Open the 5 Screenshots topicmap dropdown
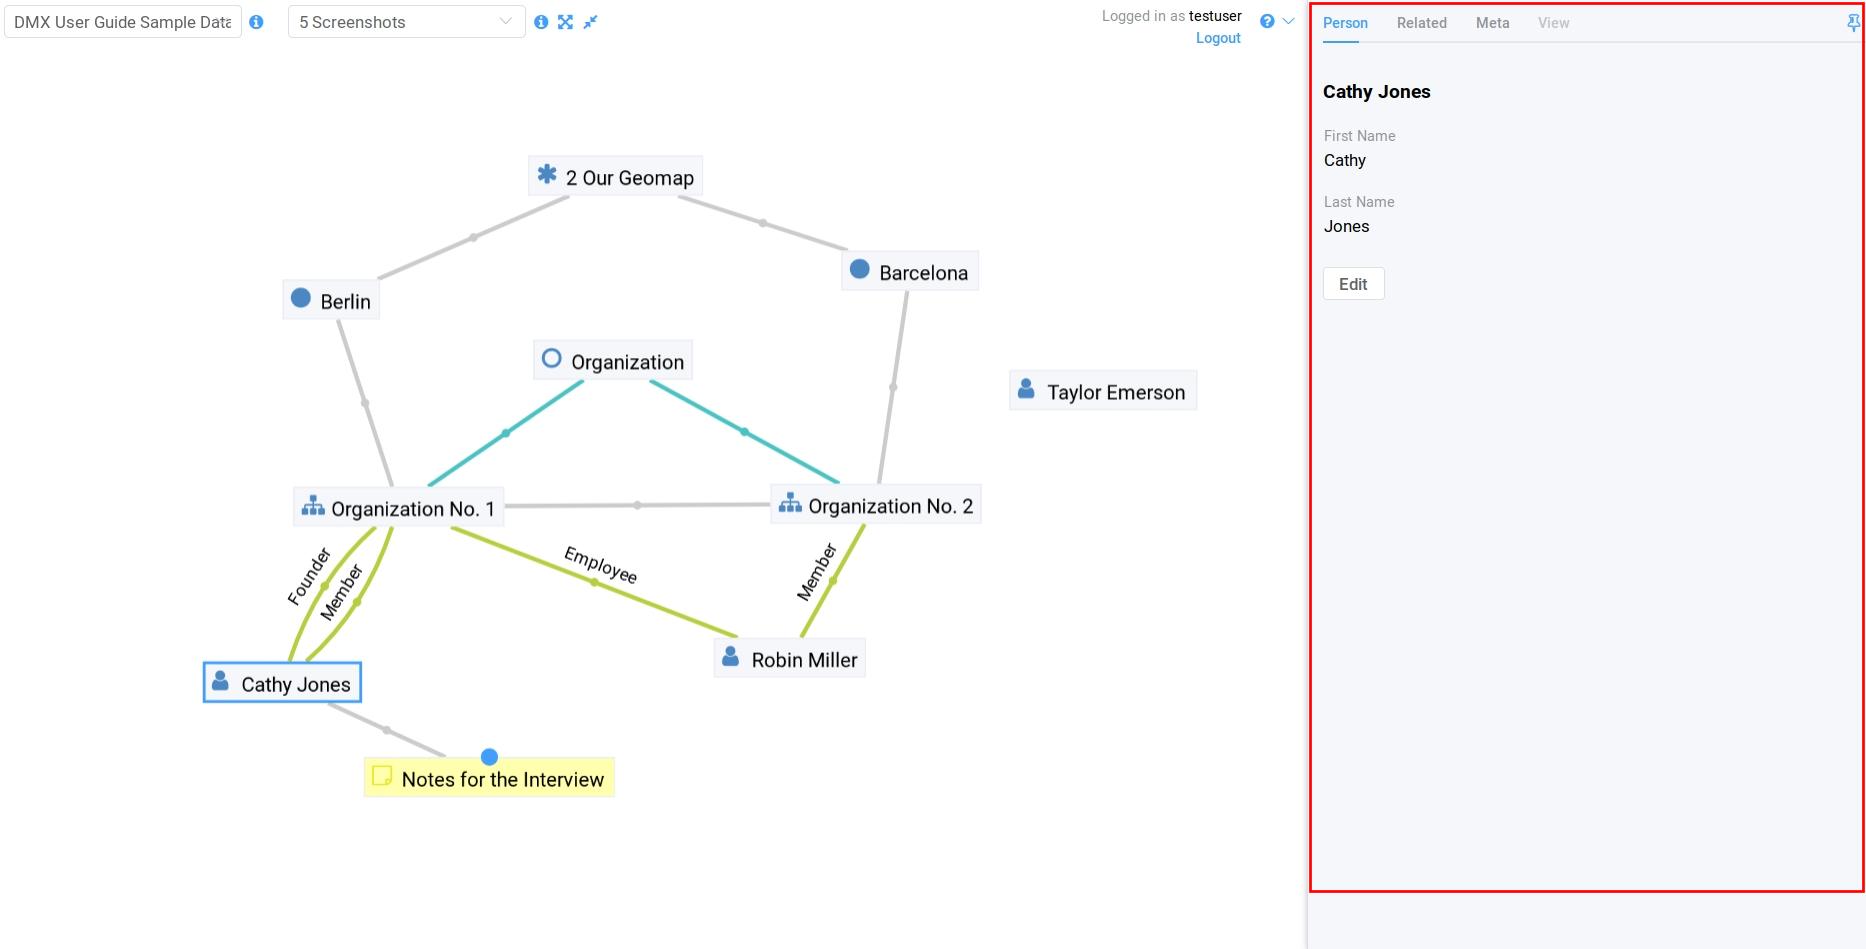This screenshot has width=1866, height=949. [406, 22]
